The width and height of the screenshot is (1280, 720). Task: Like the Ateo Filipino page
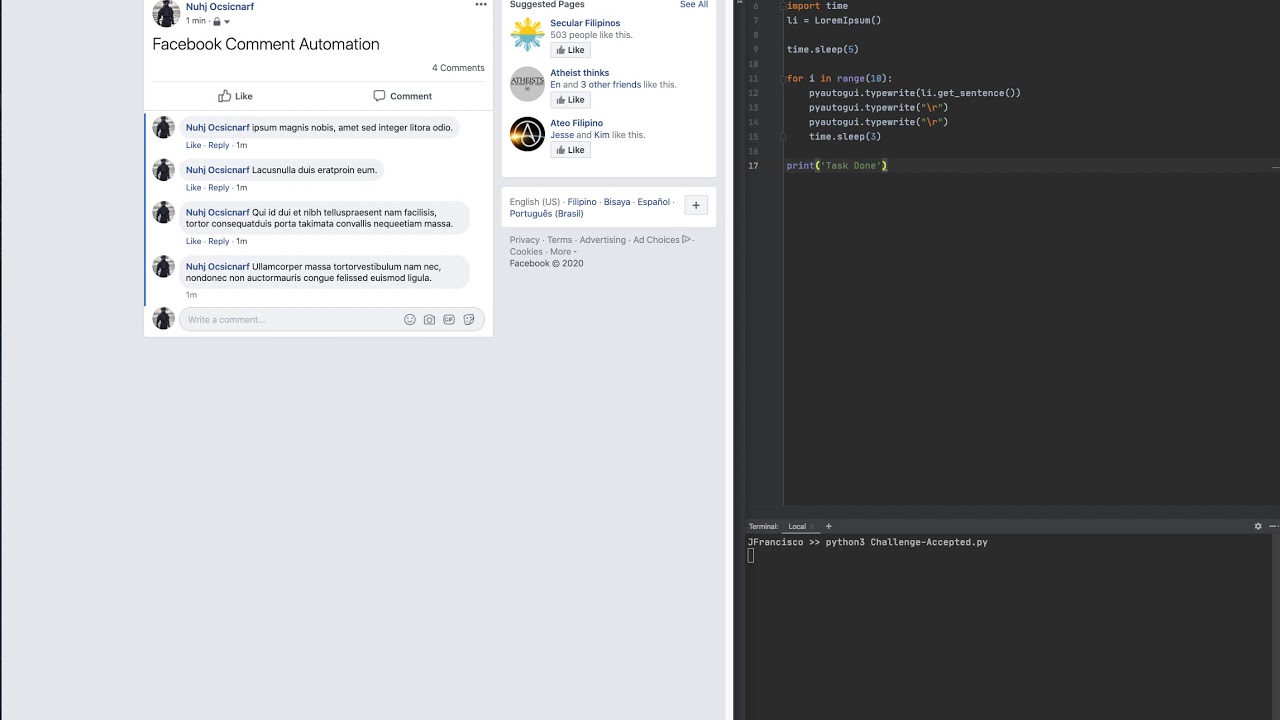point(570,150)
